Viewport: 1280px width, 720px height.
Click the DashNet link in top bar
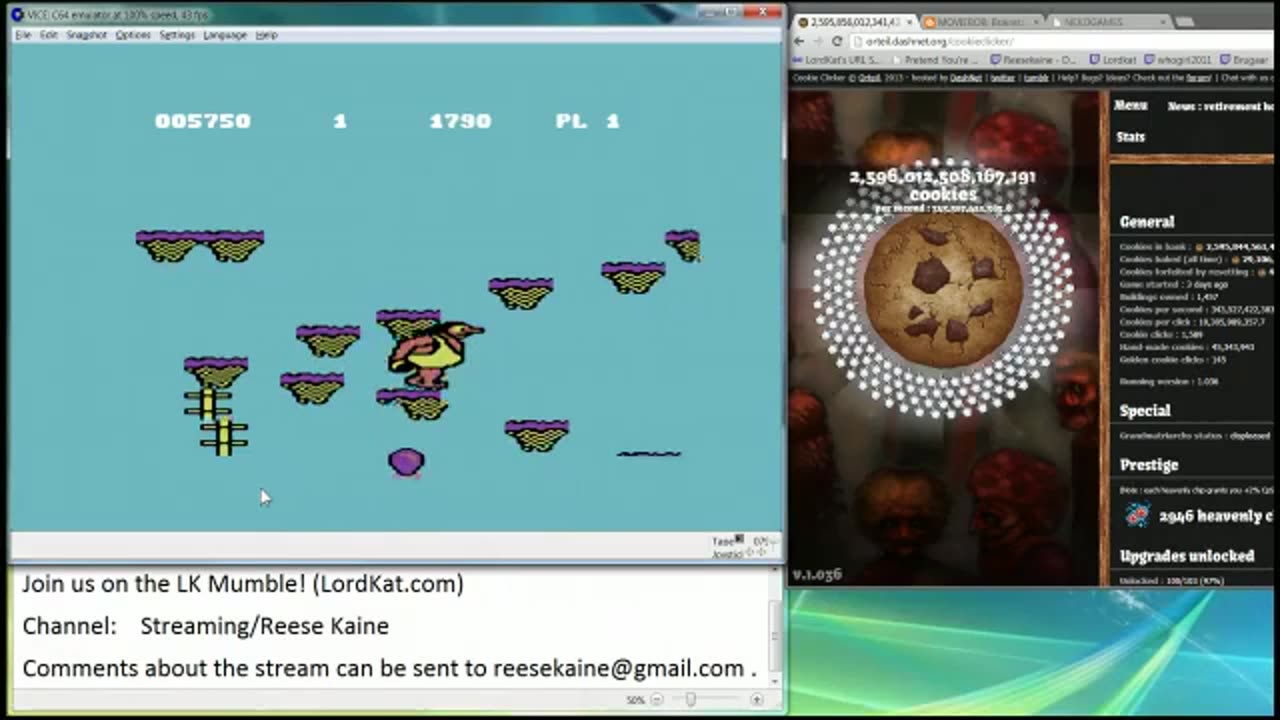pos(965,78)
